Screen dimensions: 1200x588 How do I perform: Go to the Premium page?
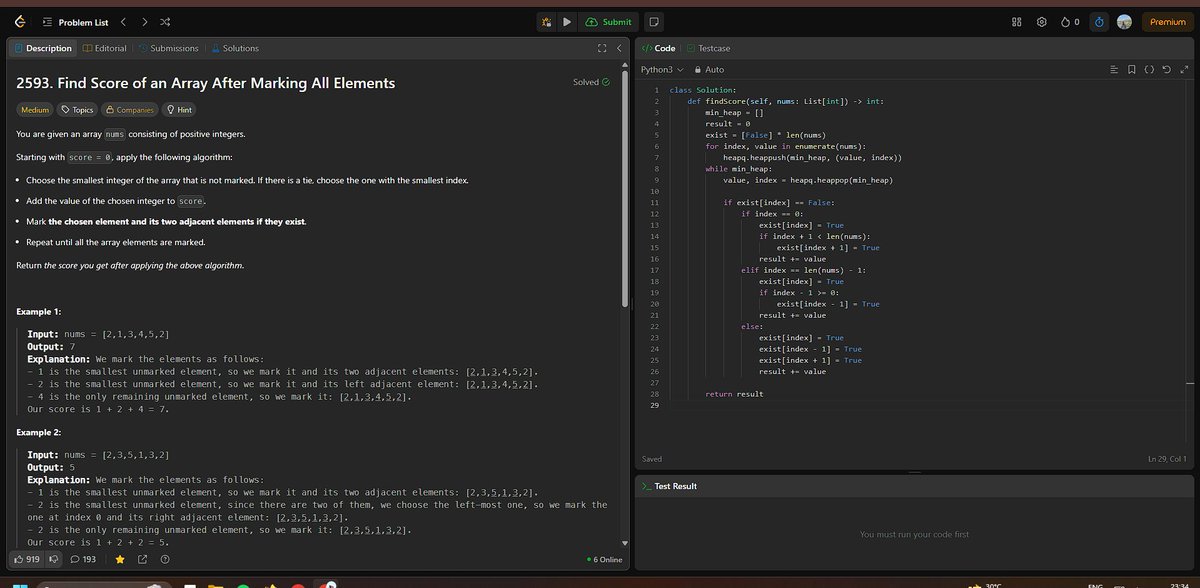point(1168,22)
